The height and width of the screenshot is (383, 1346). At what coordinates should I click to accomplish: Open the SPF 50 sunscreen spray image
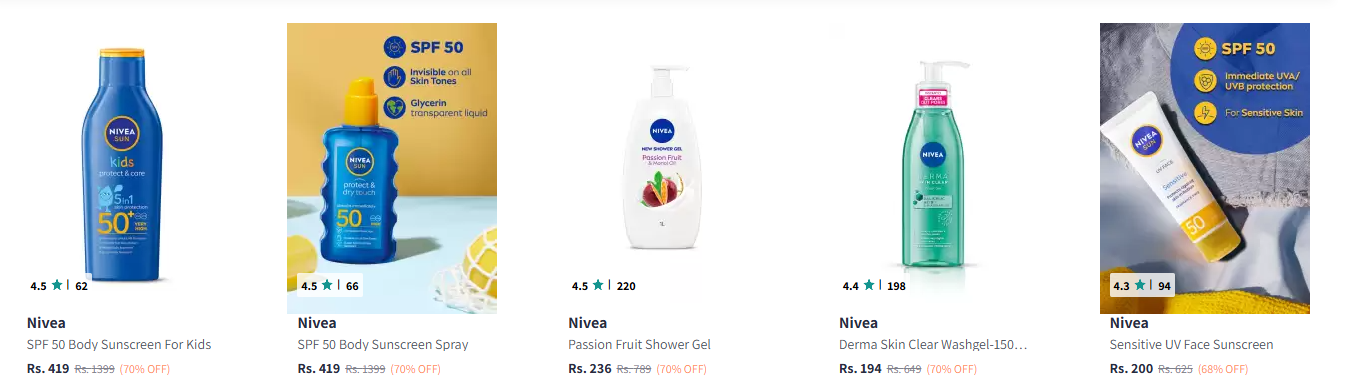[392, 168]
